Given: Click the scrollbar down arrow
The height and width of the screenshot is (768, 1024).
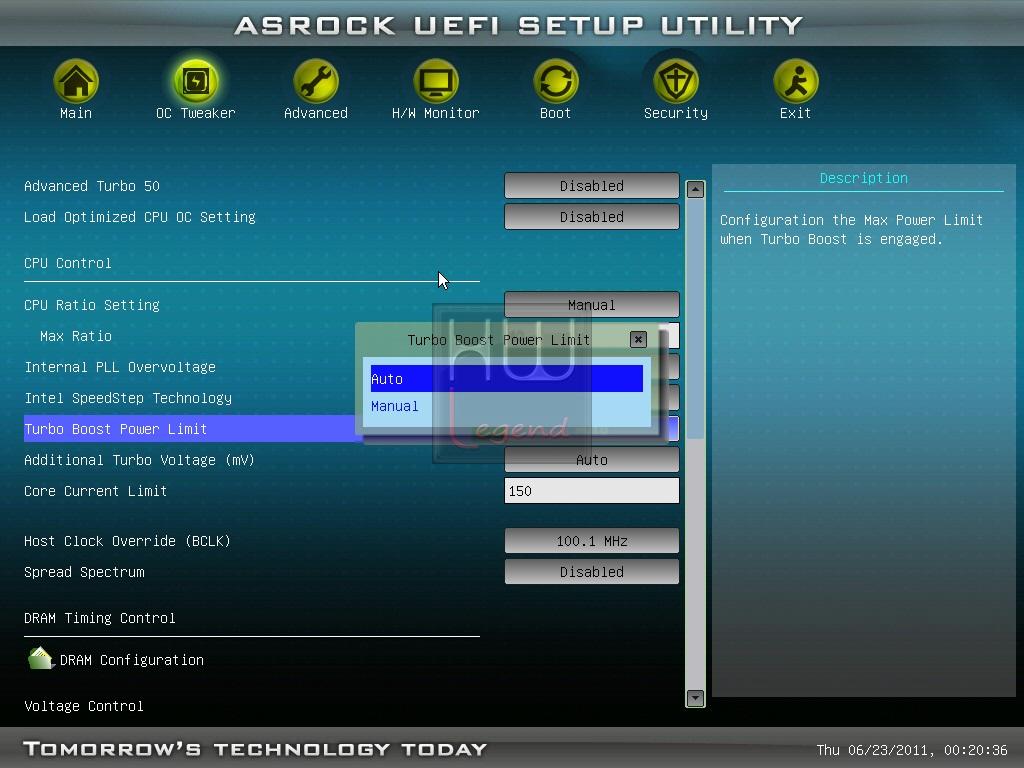Looking at the screenshot, I should tap(695, 698).
